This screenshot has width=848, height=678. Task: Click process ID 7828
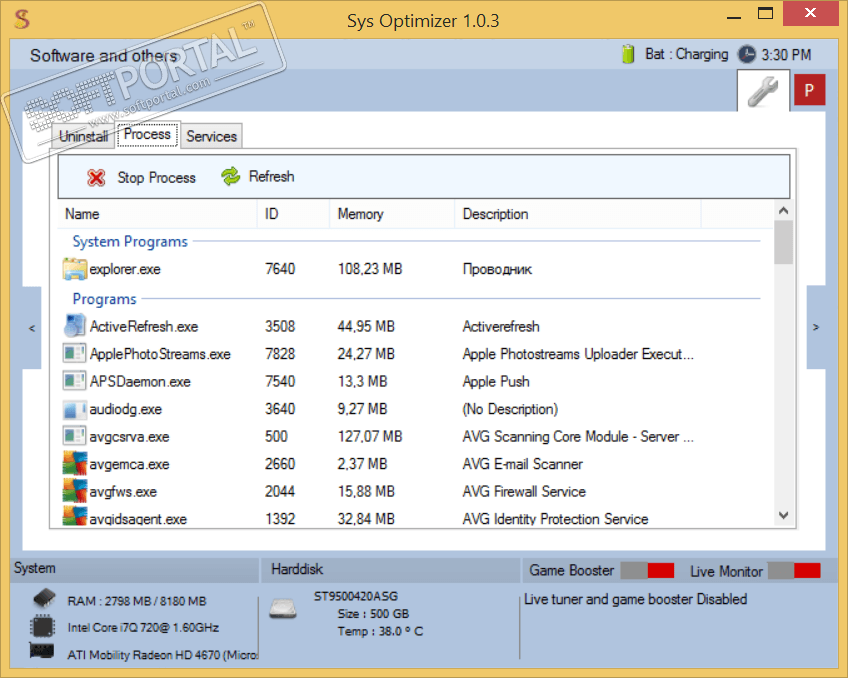[280, 354]
